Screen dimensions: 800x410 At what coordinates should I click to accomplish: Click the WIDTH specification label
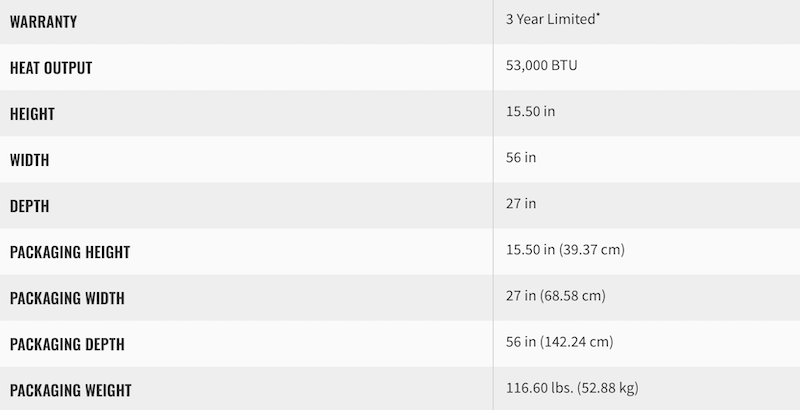coord(30,160)
